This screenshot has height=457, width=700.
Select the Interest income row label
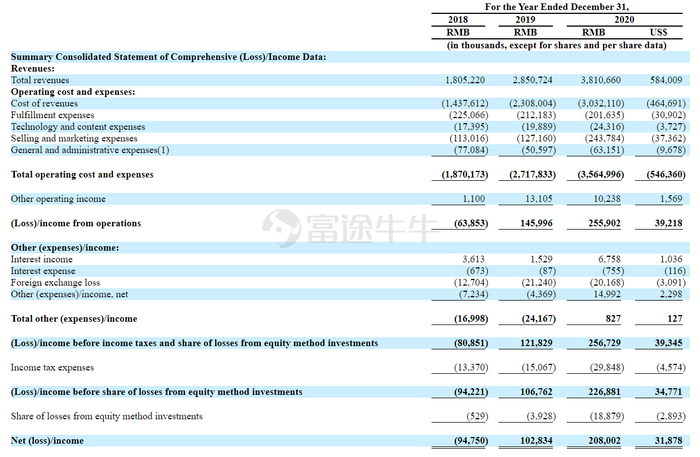[42, 259]
